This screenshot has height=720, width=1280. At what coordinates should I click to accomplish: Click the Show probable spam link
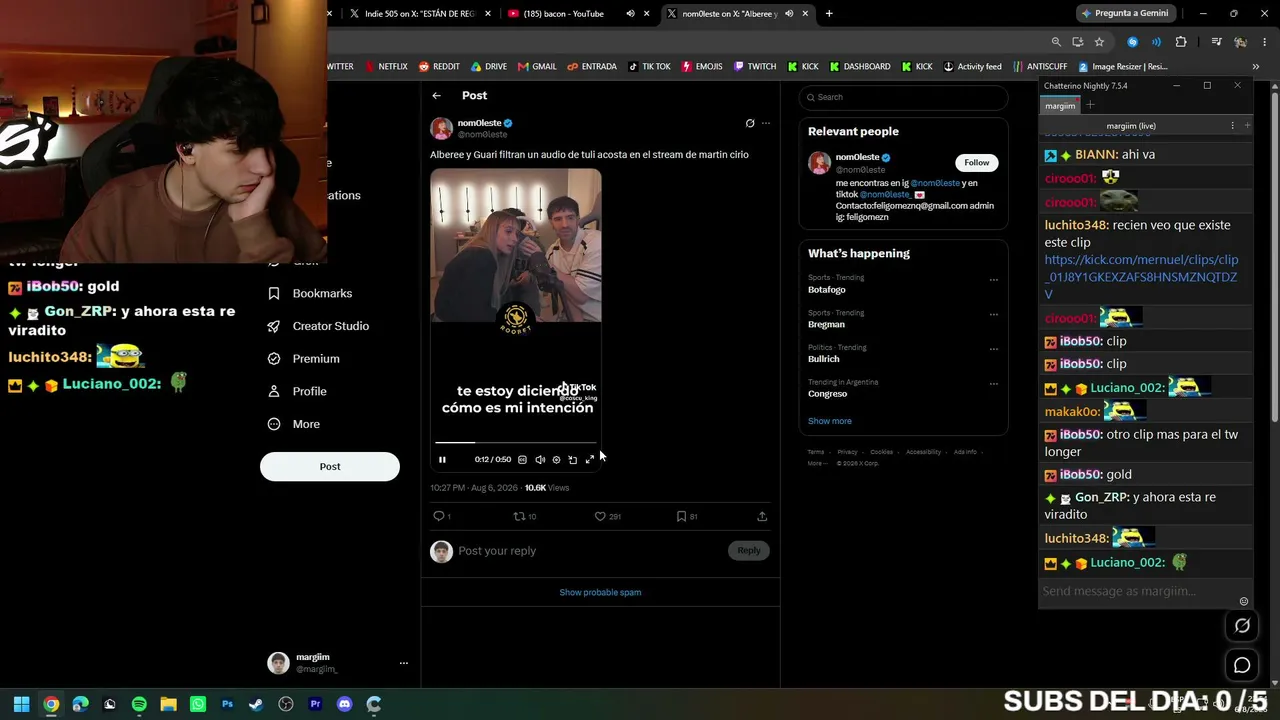coord(600,592)
